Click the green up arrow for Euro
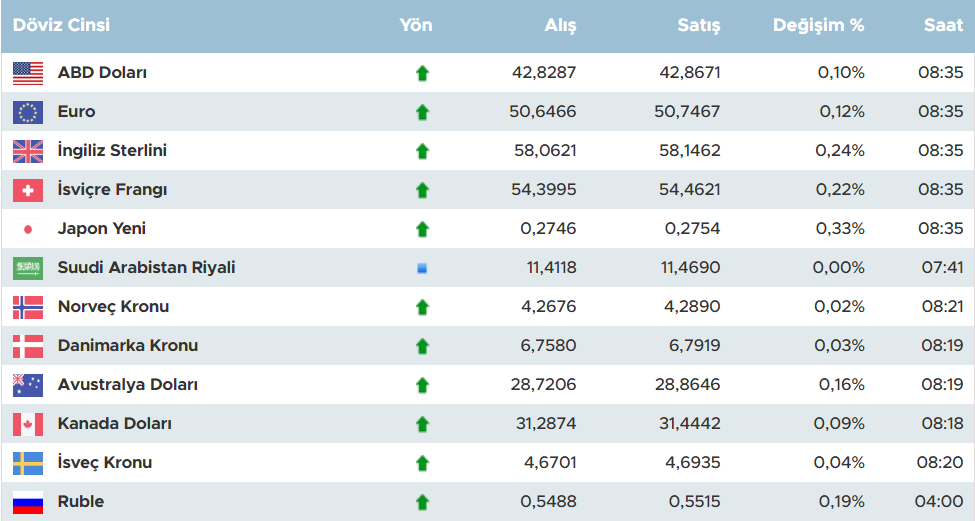Viewport: 975px width, 521px height. tap(422, 112)
